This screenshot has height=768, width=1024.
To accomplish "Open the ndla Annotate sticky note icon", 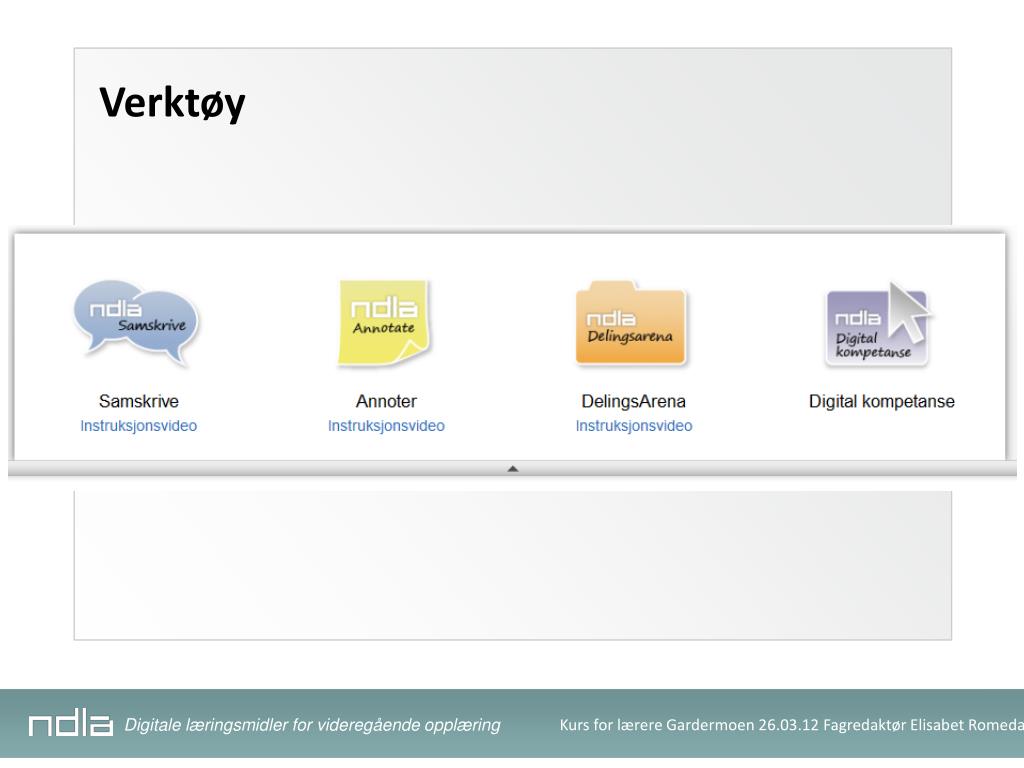I will pos(385,323).
